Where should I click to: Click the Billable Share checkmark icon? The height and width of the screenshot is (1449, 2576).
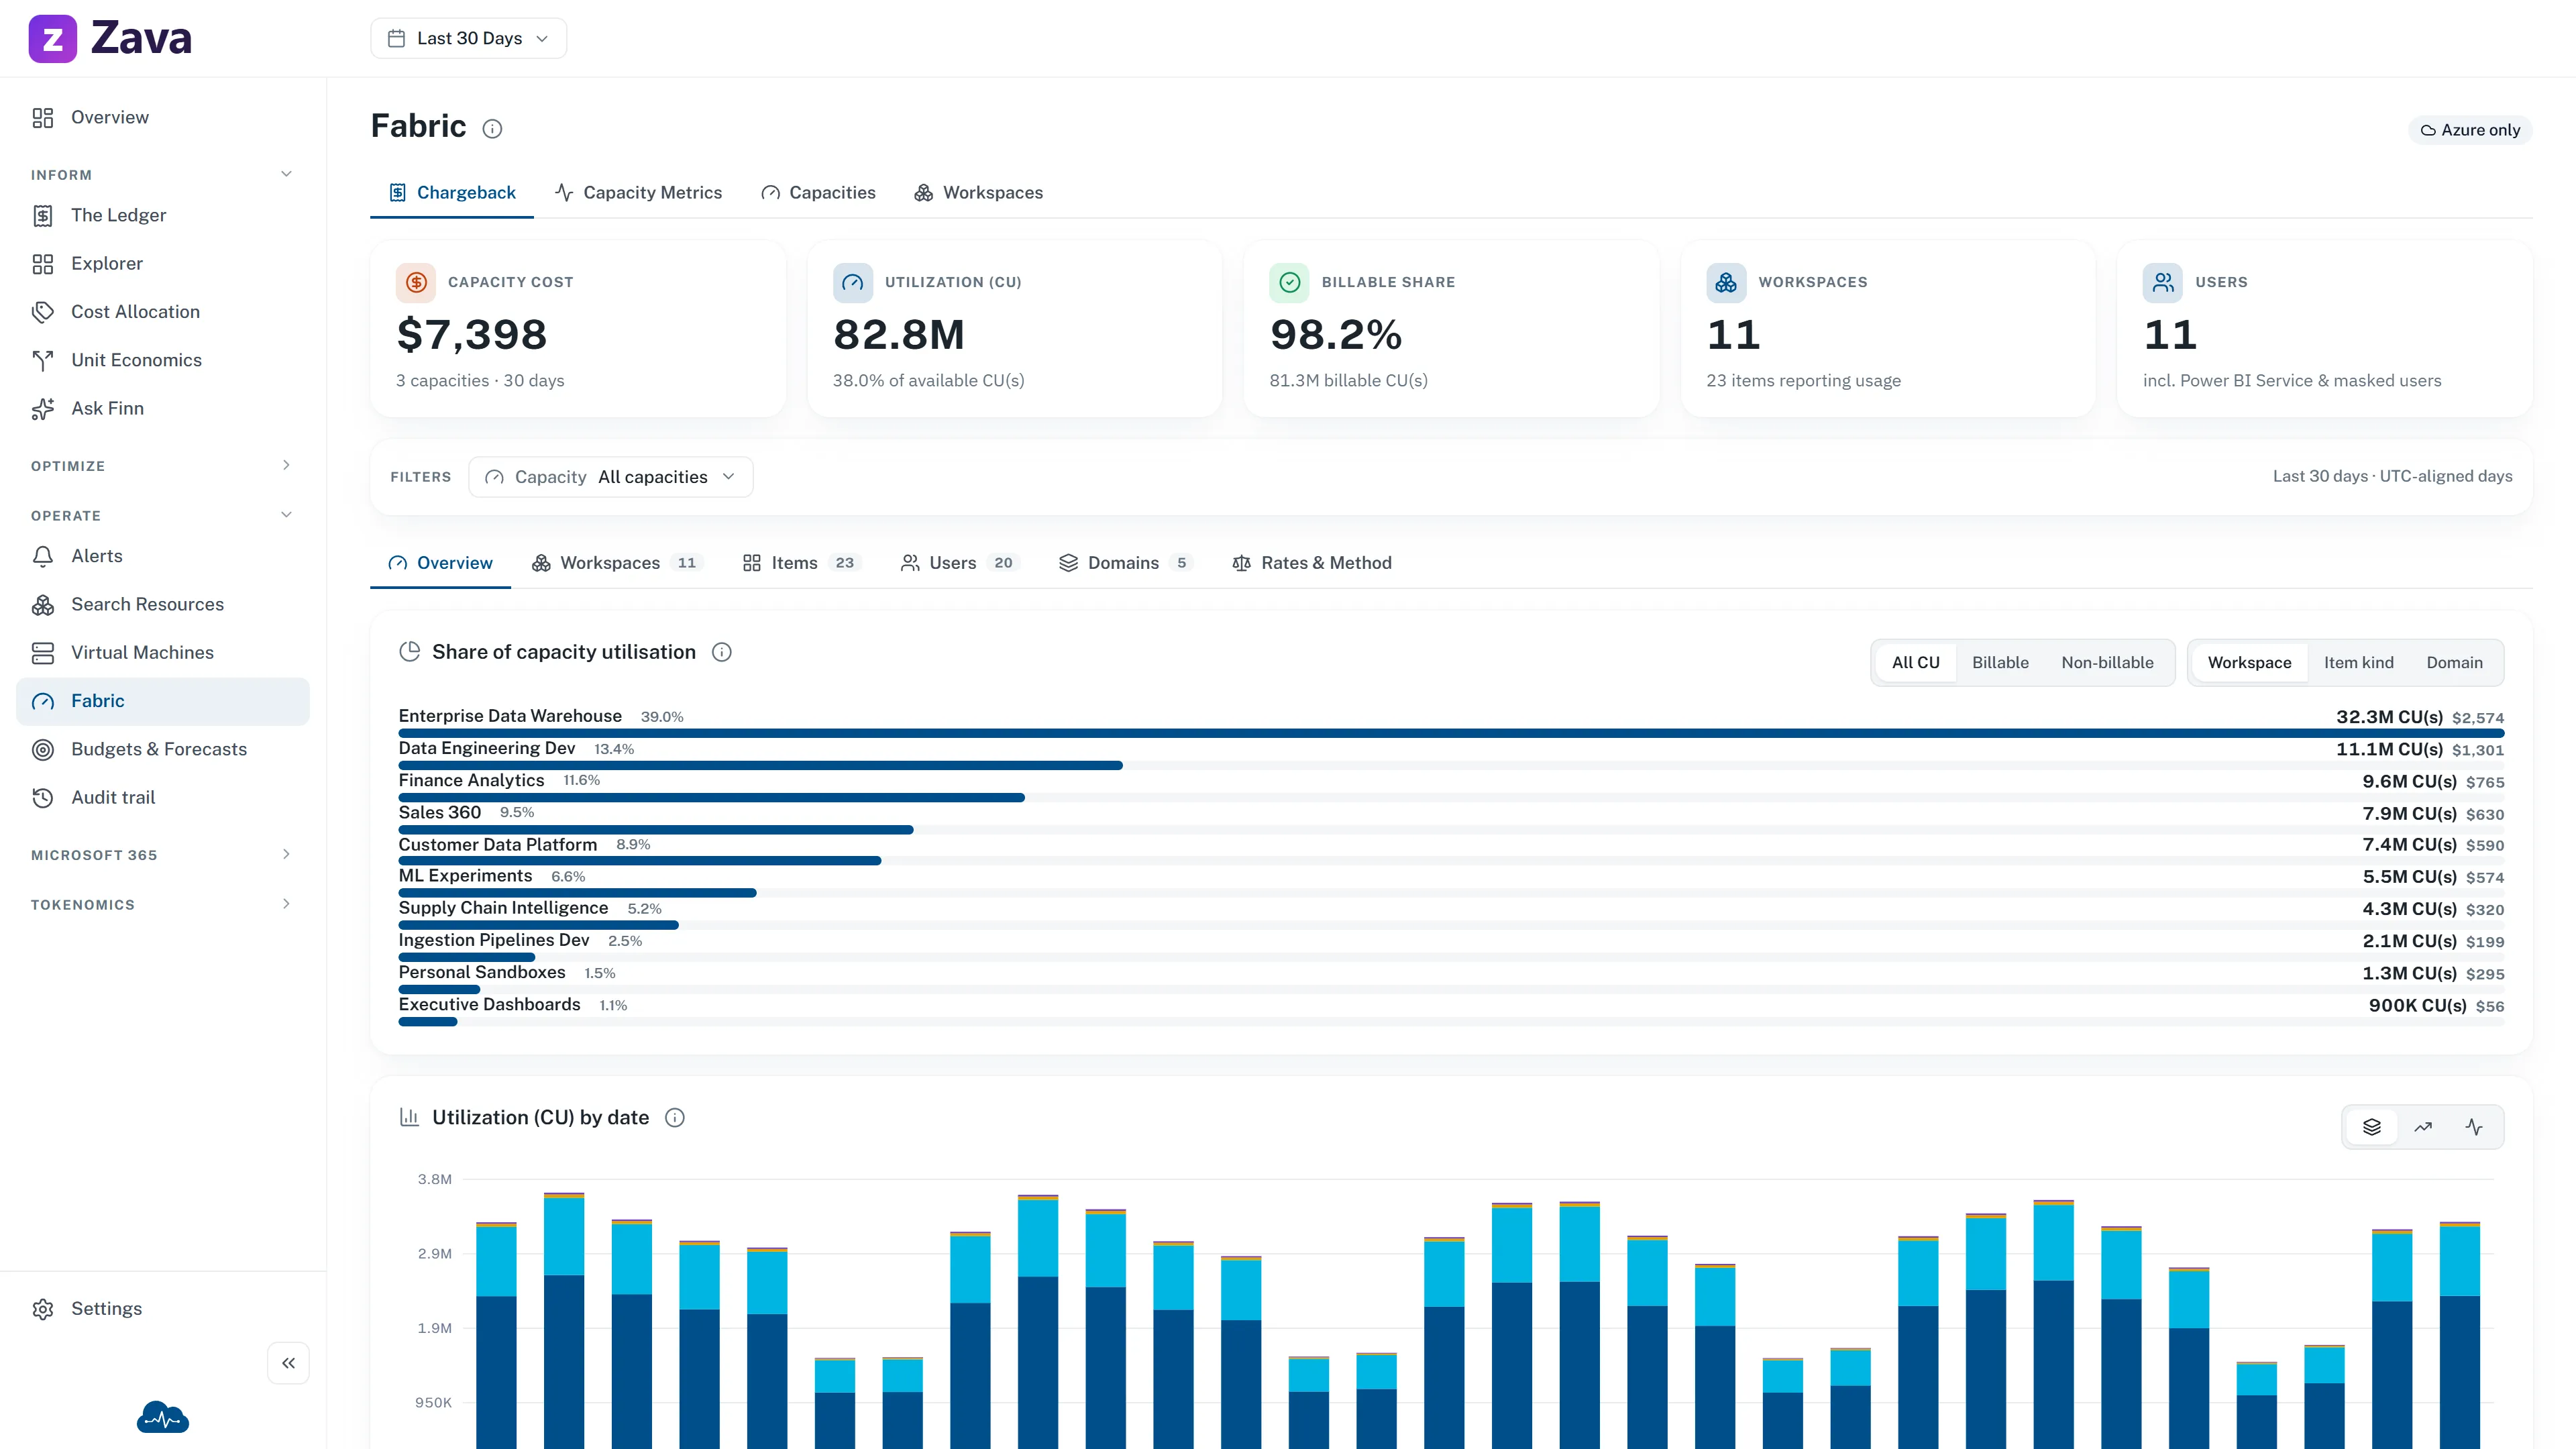point(1289,282)
